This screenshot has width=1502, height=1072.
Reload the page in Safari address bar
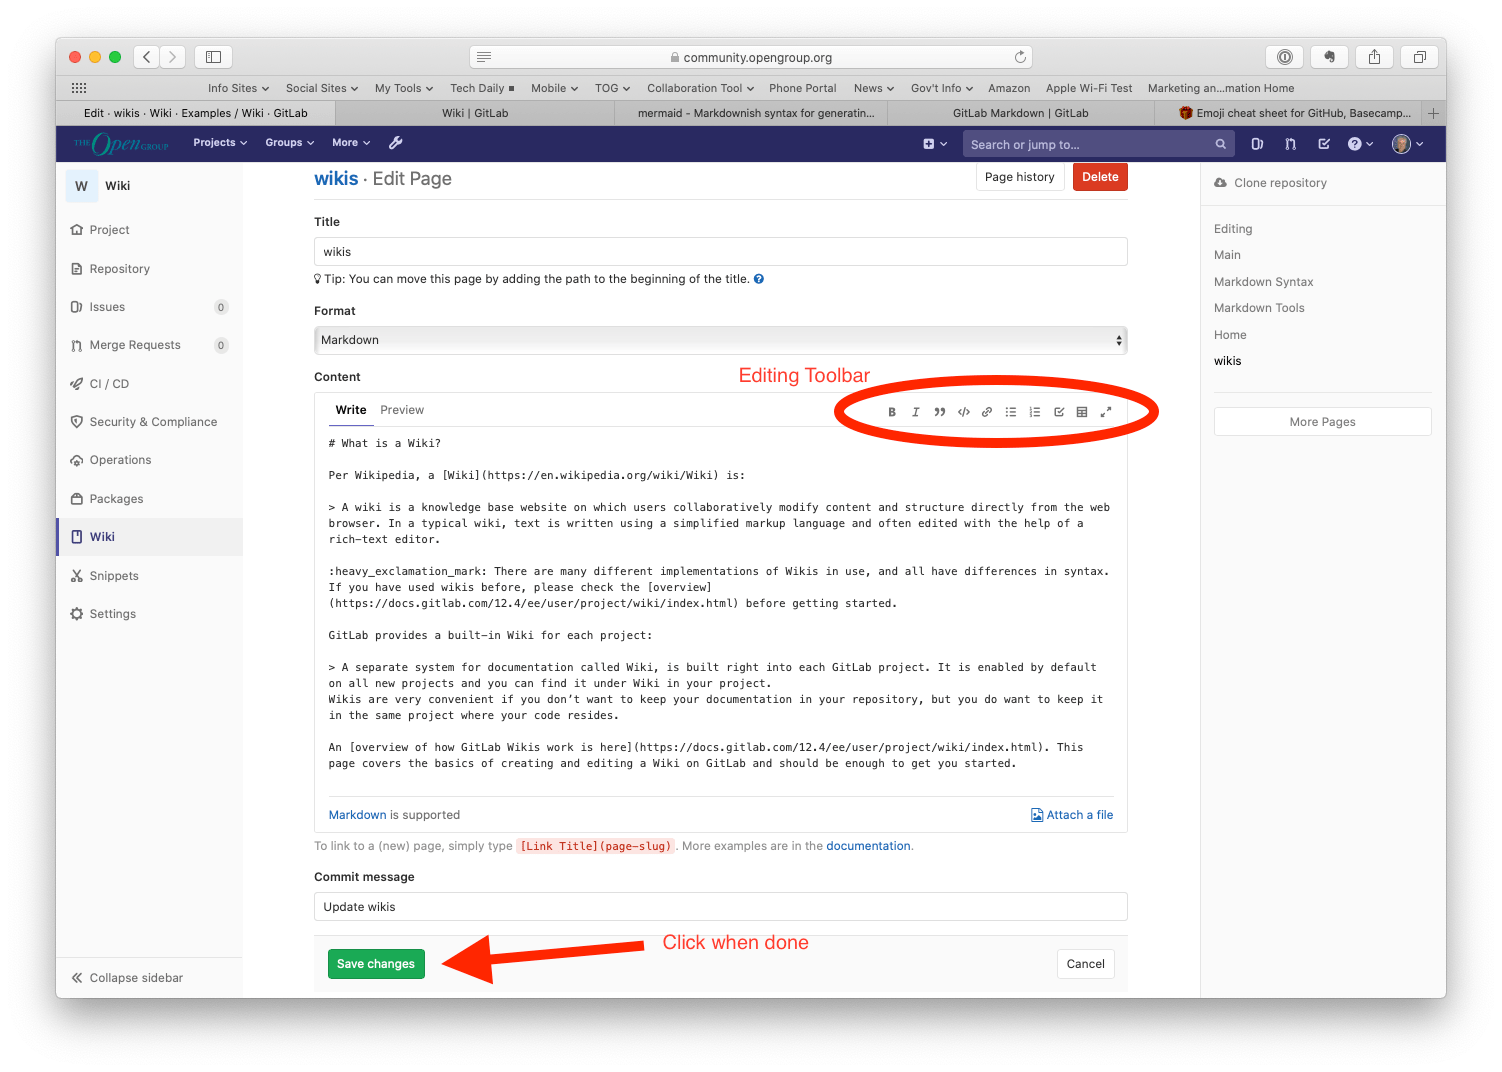pos(1020,57)
